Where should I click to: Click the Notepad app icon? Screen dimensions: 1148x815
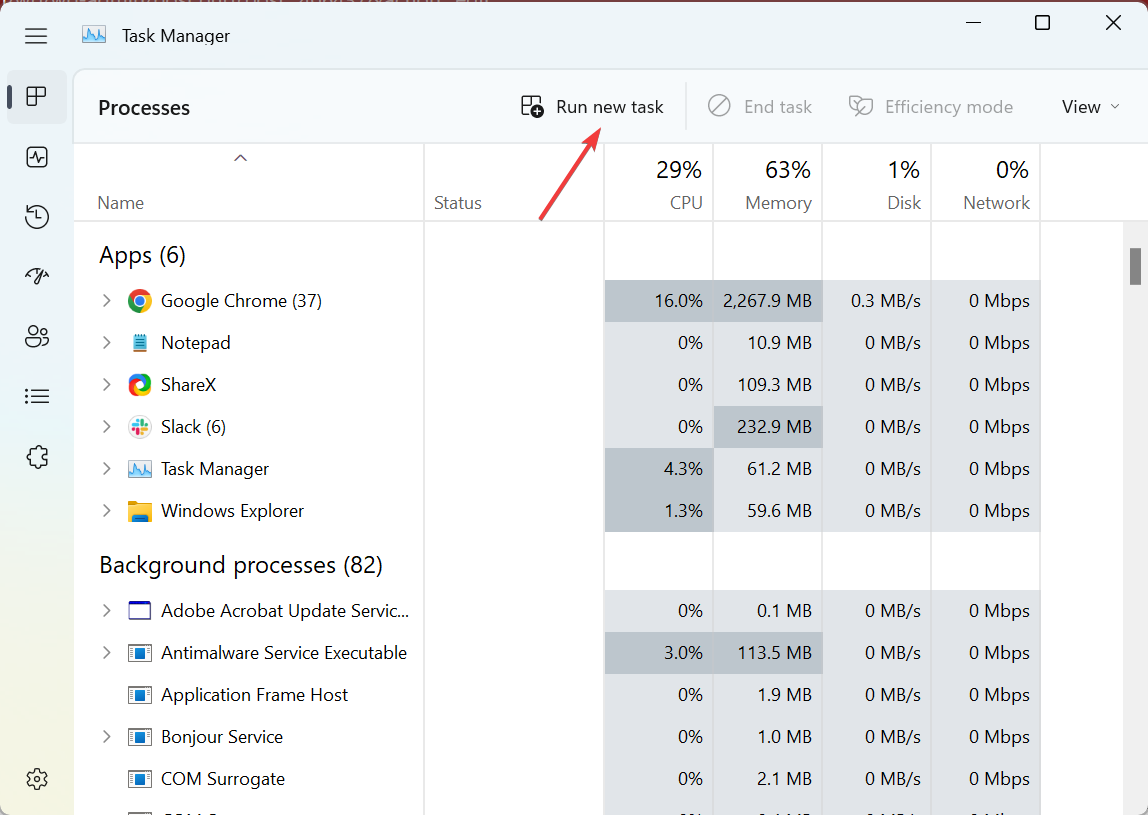point(140,343)
